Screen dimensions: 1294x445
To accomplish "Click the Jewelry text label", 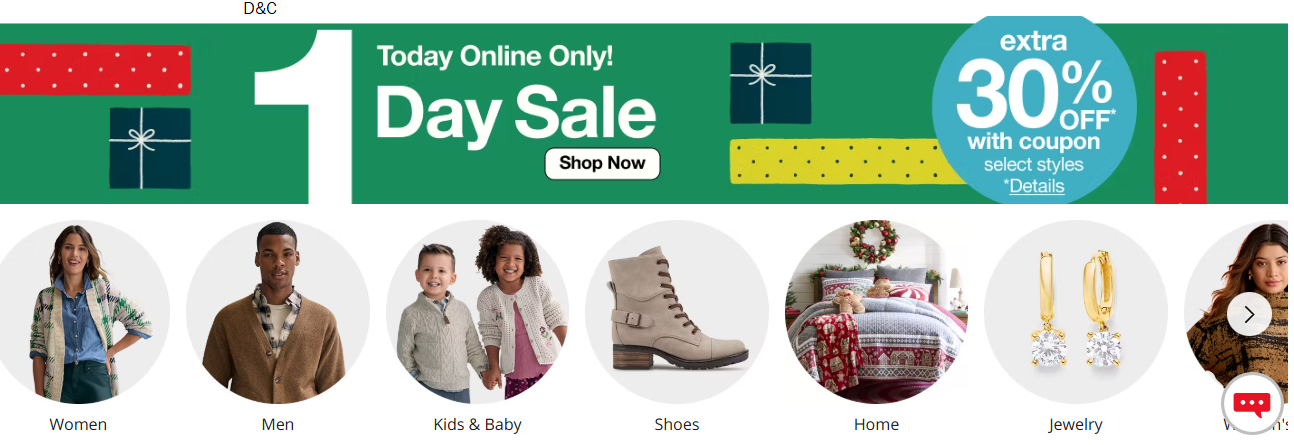I will [1076, 425].
